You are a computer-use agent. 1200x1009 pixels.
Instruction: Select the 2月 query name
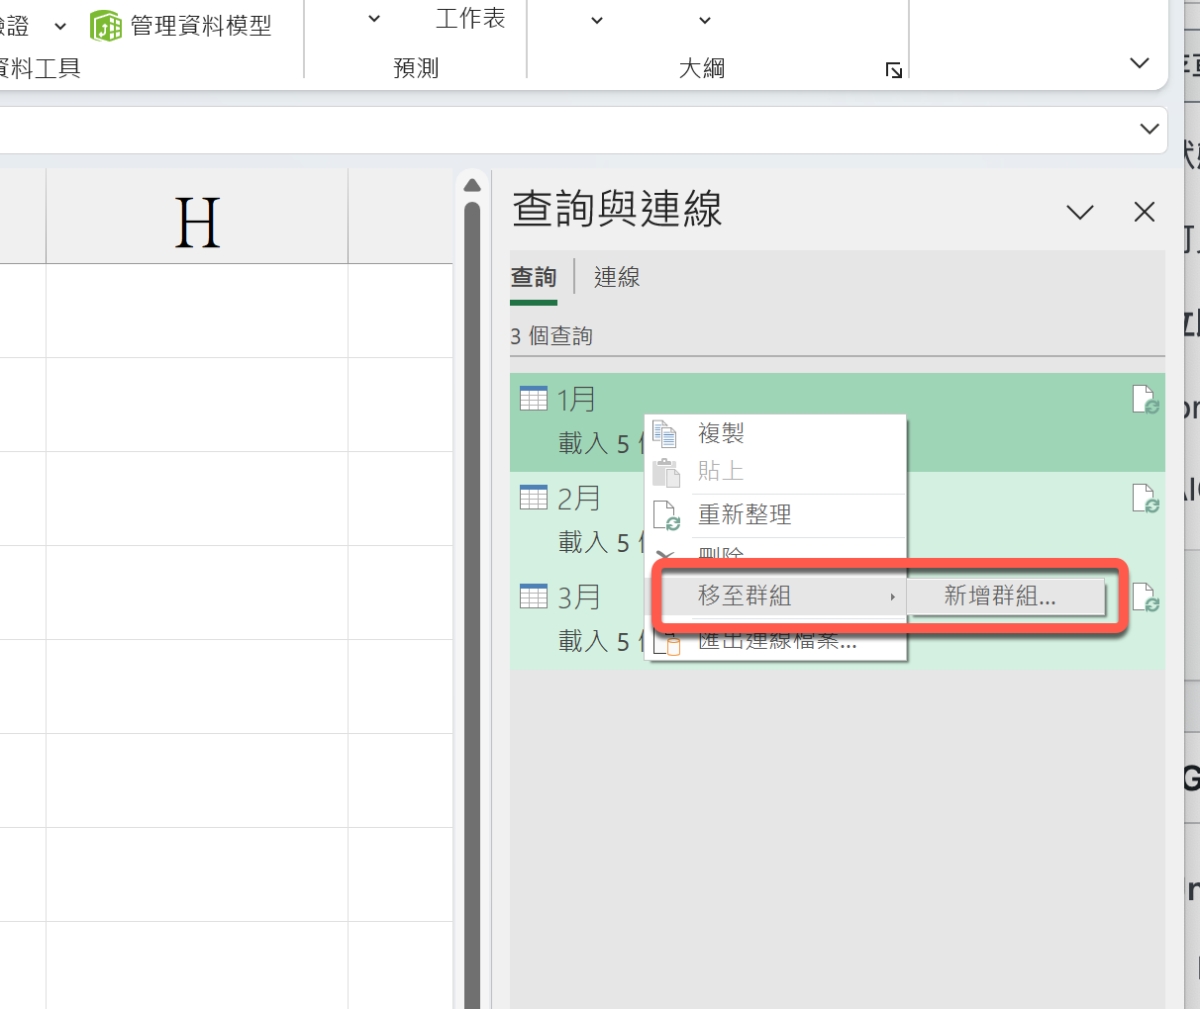click(x=578, y=497)
